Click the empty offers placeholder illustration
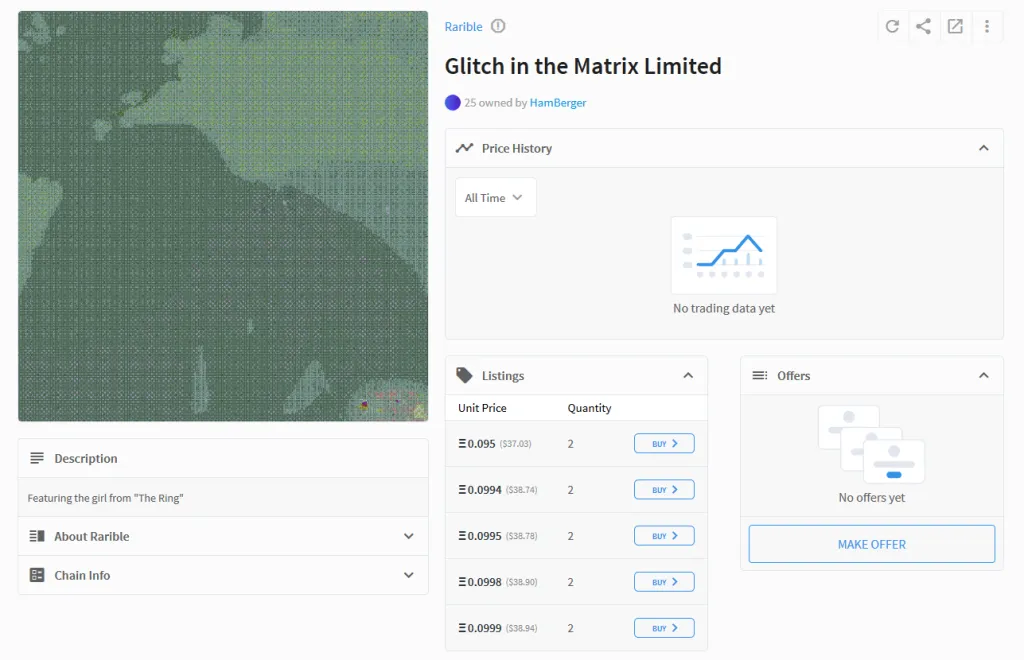The image size is (1024, 660). 871,445
